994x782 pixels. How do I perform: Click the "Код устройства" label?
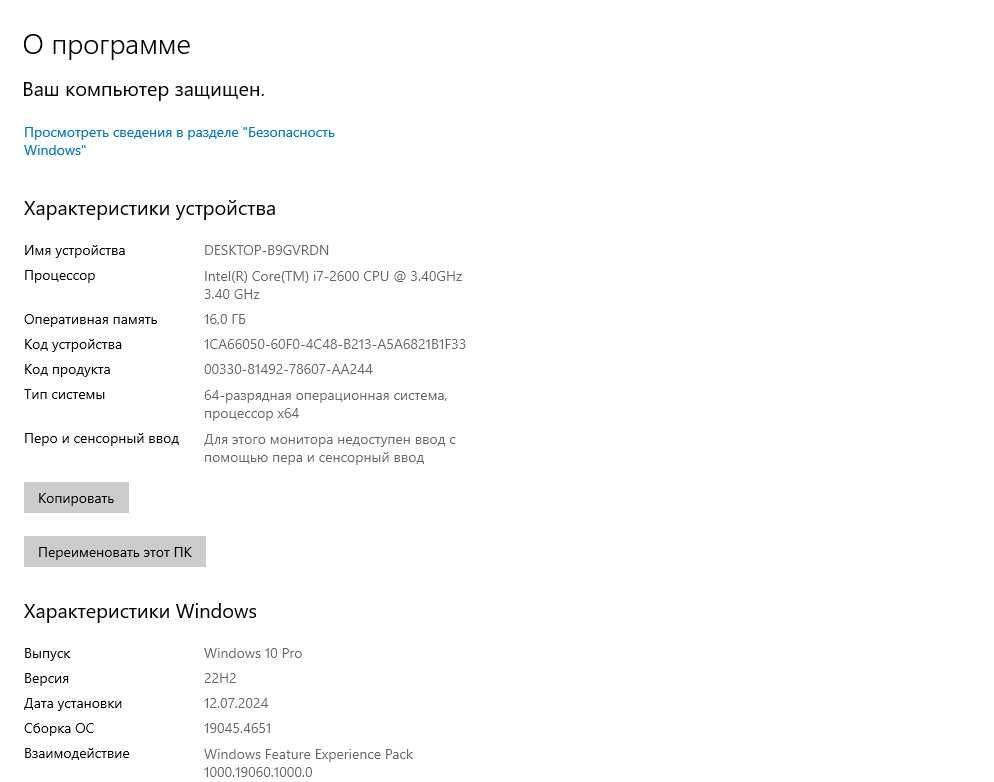[x=73, y=344]
